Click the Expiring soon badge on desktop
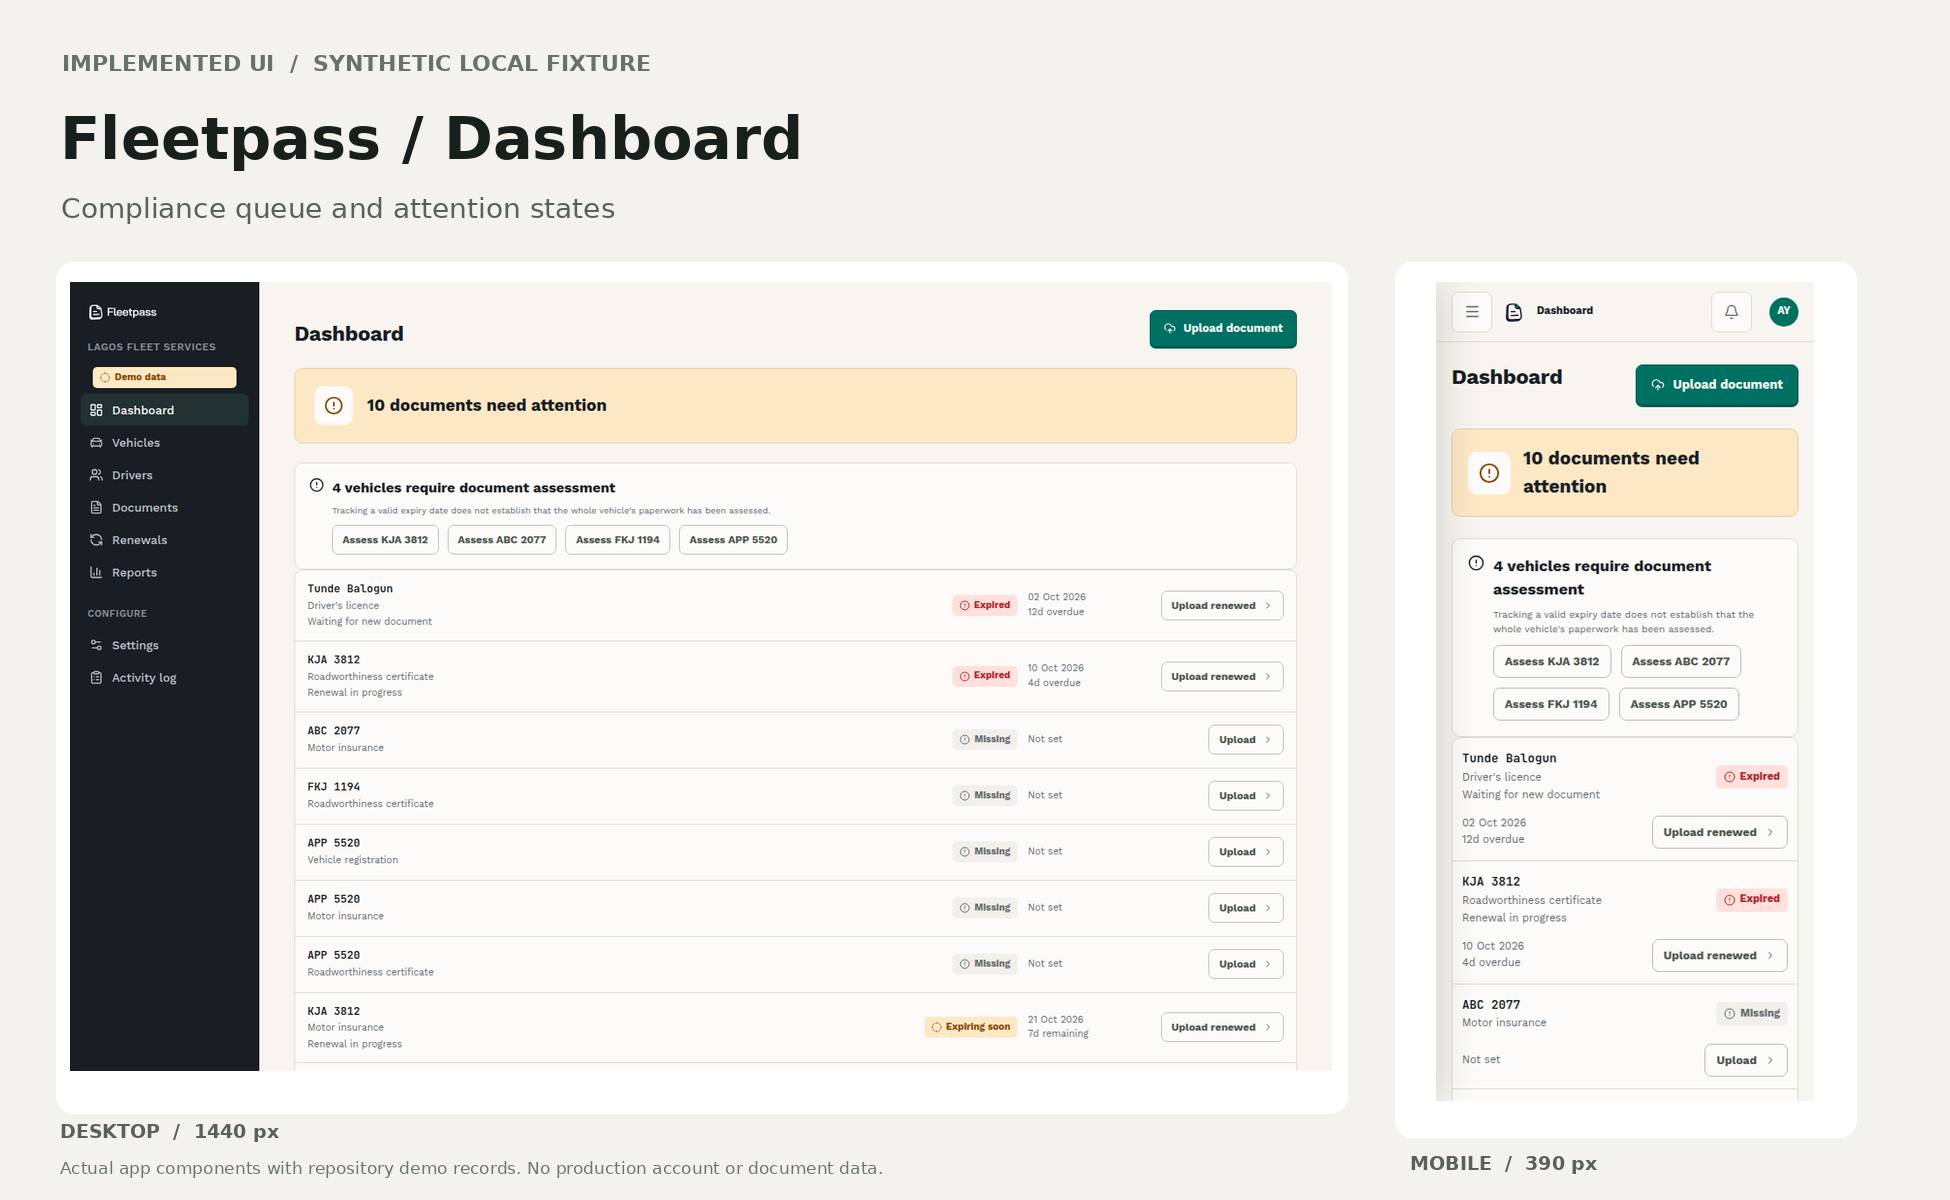 click(971, 1027)
